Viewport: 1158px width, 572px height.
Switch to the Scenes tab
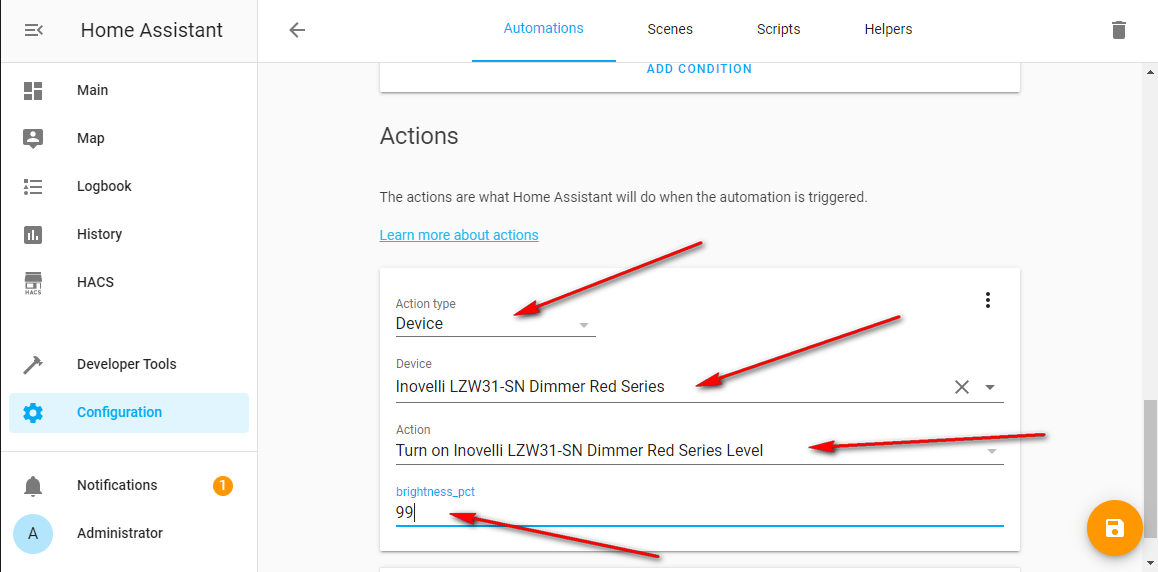click(x=670, y=30)
